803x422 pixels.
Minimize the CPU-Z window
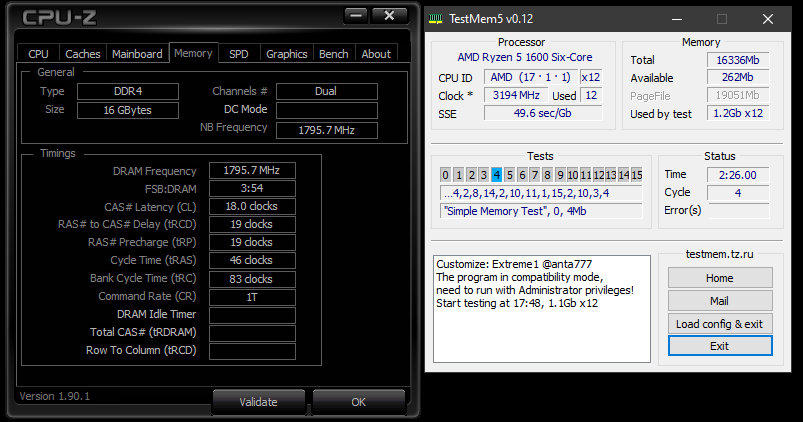[x=356, y=15]
